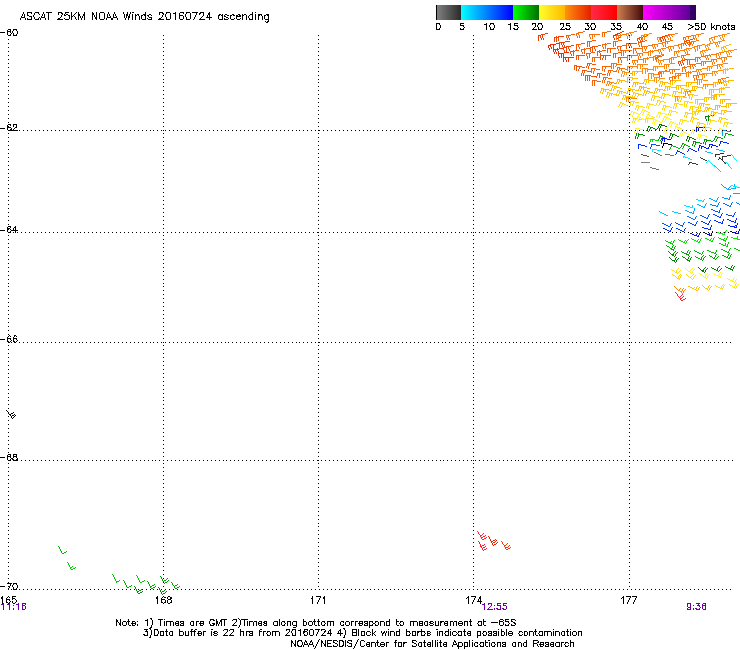Viewport: 740px width, 650px height.
Task: Select the NOAA/NESDIS credit line
Action: [x=432, y=644]
